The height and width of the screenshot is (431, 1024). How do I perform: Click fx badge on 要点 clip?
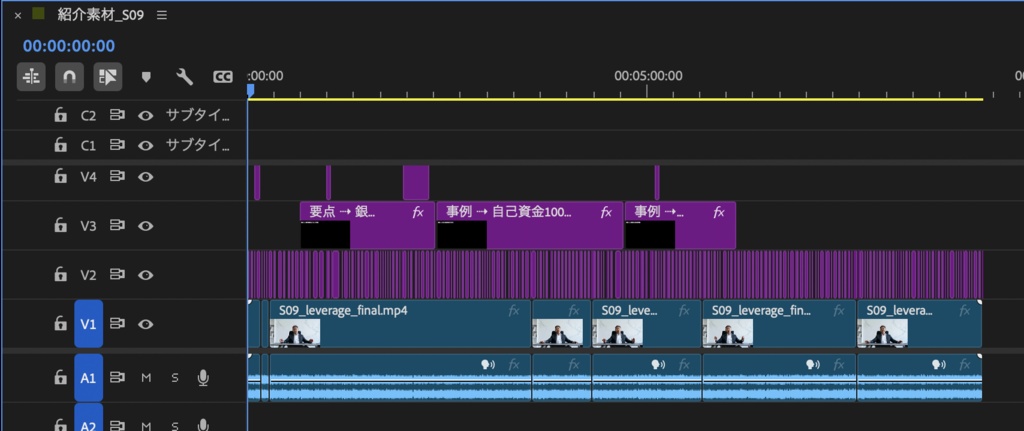pos(419,212)
